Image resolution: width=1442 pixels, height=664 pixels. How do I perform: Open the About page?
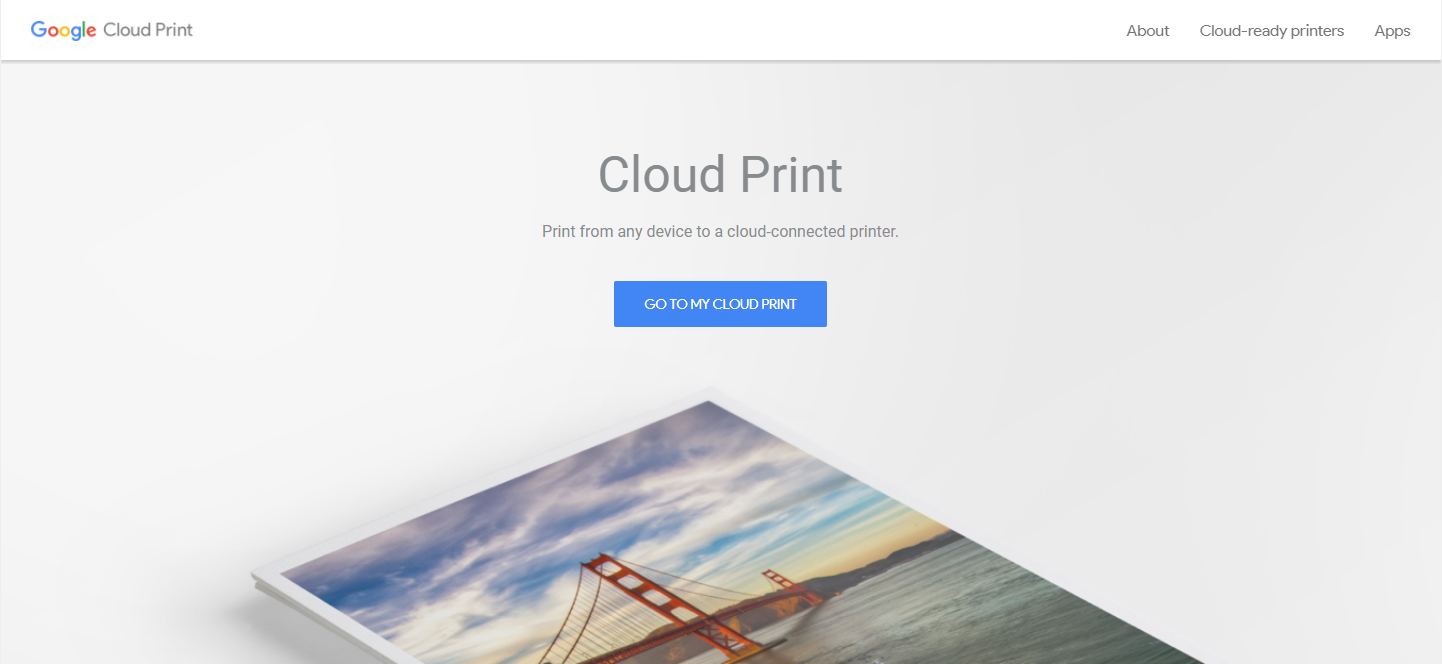(1147, 31)
